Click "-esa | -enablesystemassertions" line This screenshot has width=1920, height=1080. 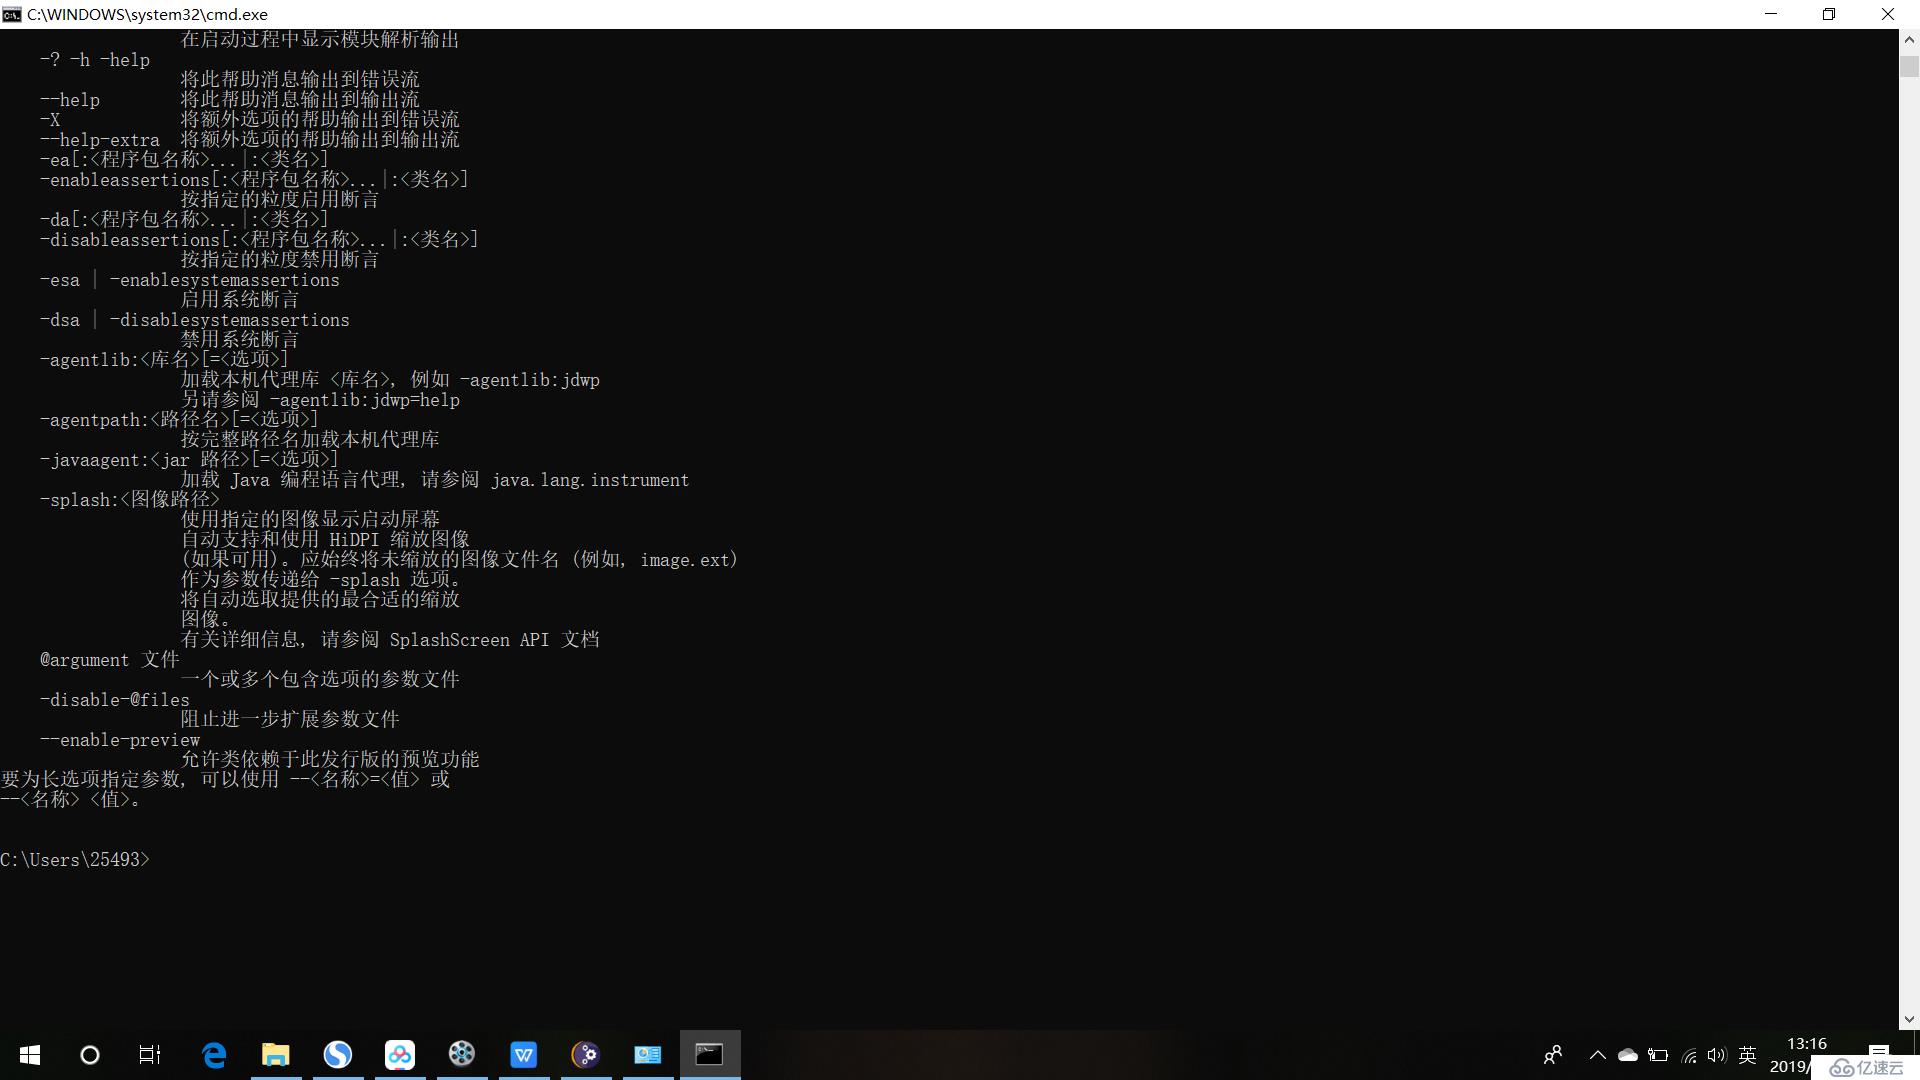190,280
